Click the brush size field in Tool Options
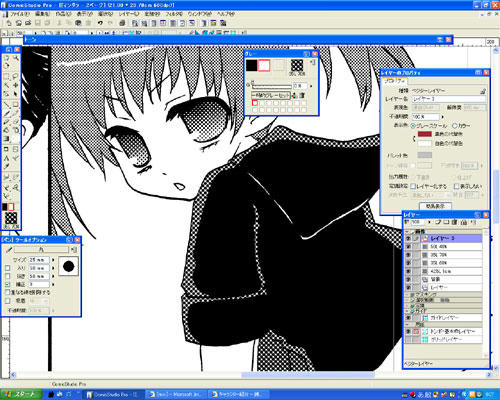The width and height of the screenshot is (500, 400). click(x=39, y=260)
